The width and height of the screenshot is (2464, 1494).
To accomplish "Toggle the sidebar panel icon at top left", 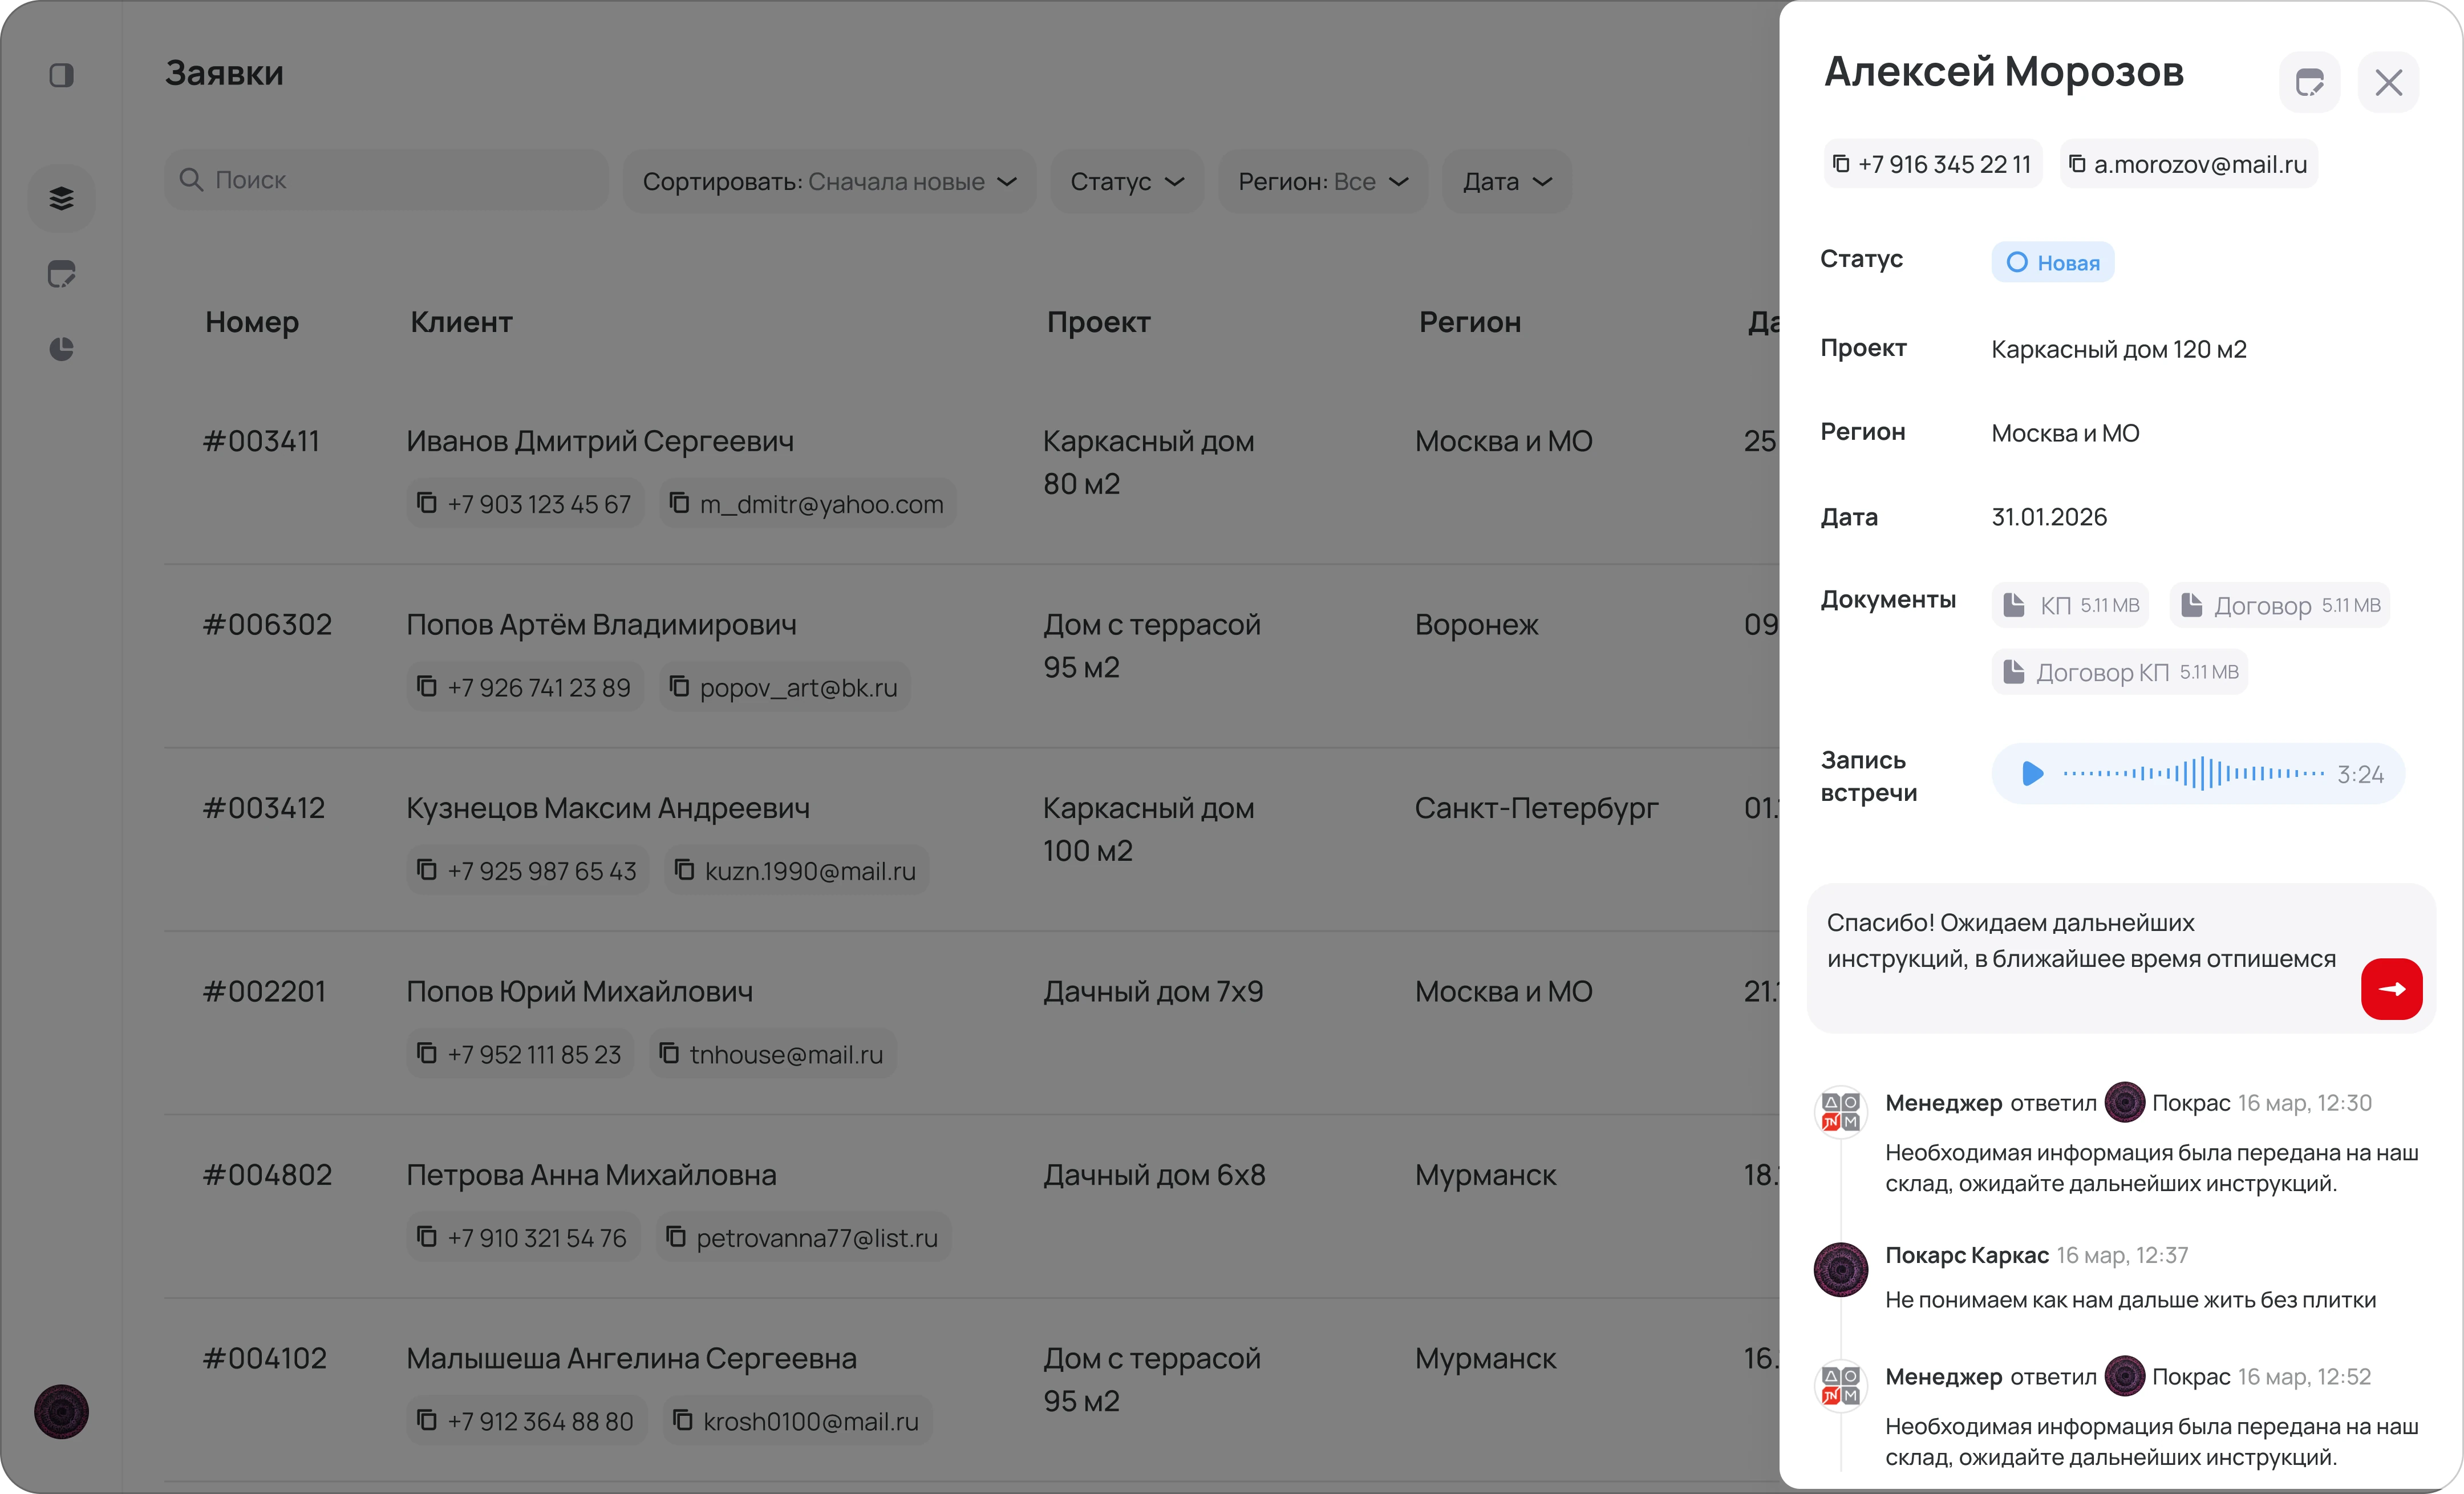I will pos(62,75).
